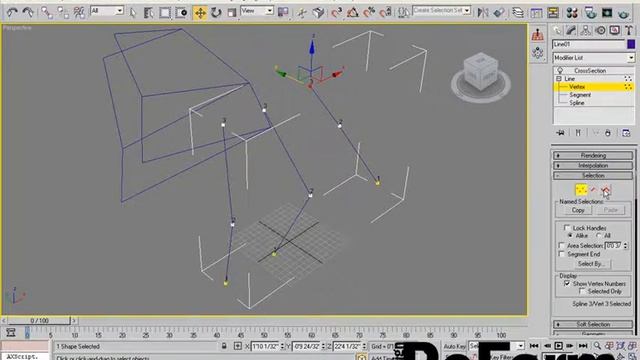Image resolution: width=640 pixels, height=360 pixels.
Task: Expand the Rendering rollout
Action: click(x=593, y=156)
